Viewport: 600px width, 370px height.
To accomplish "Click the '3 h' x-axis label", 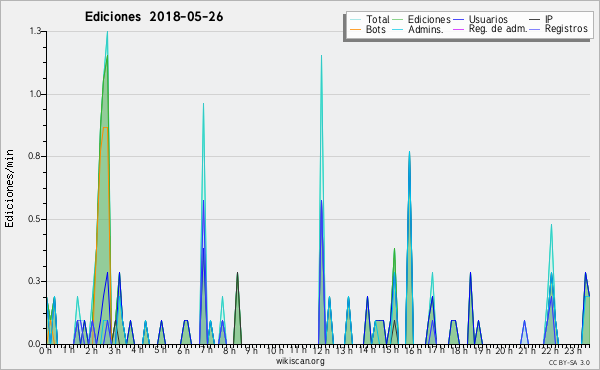I will 114,351.
